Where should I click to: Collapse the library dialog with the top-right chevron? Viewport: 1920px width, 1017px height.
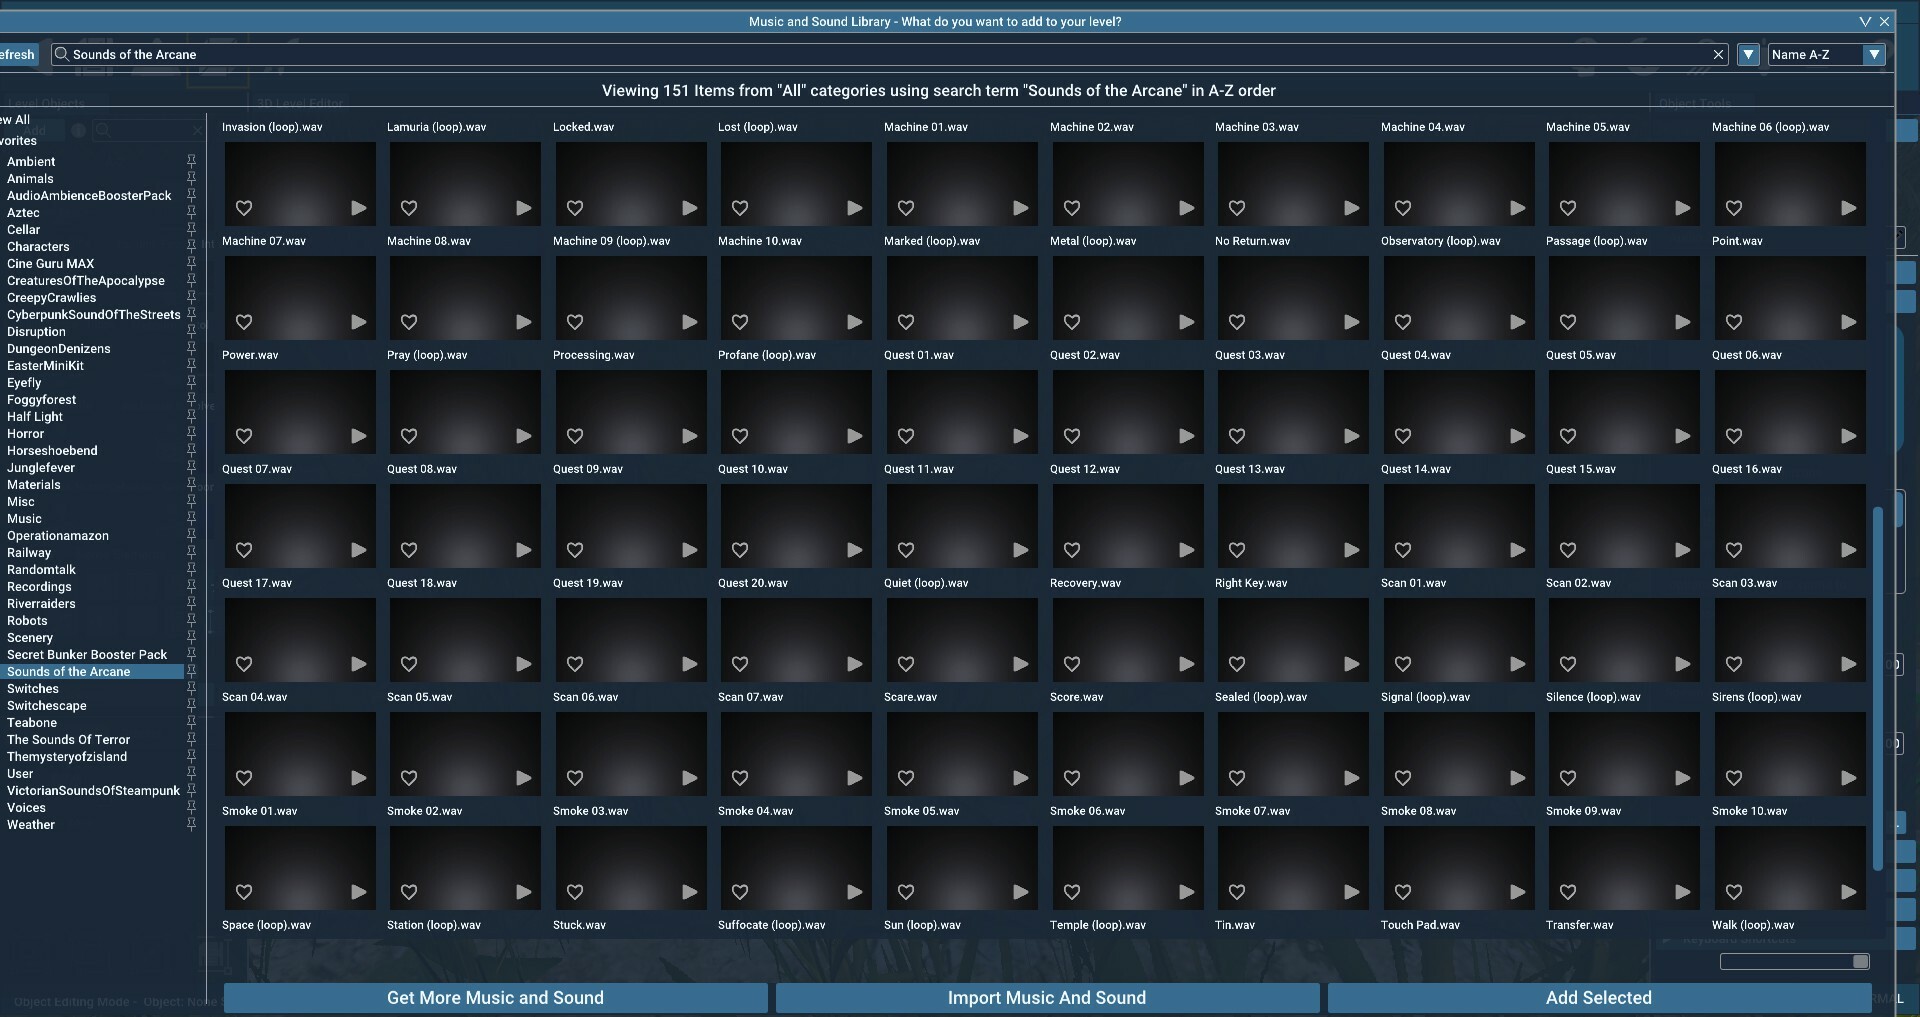tap(1864, 21)
